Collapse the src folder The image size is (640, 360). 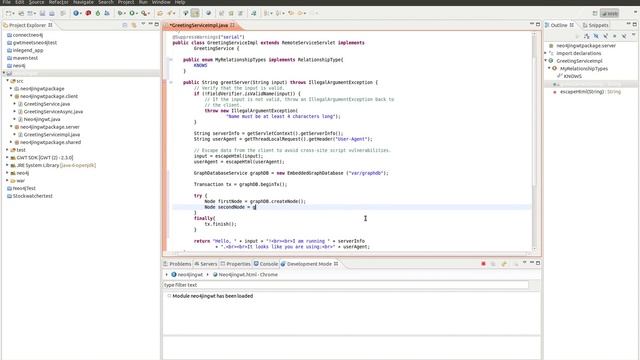pos(8,81)
